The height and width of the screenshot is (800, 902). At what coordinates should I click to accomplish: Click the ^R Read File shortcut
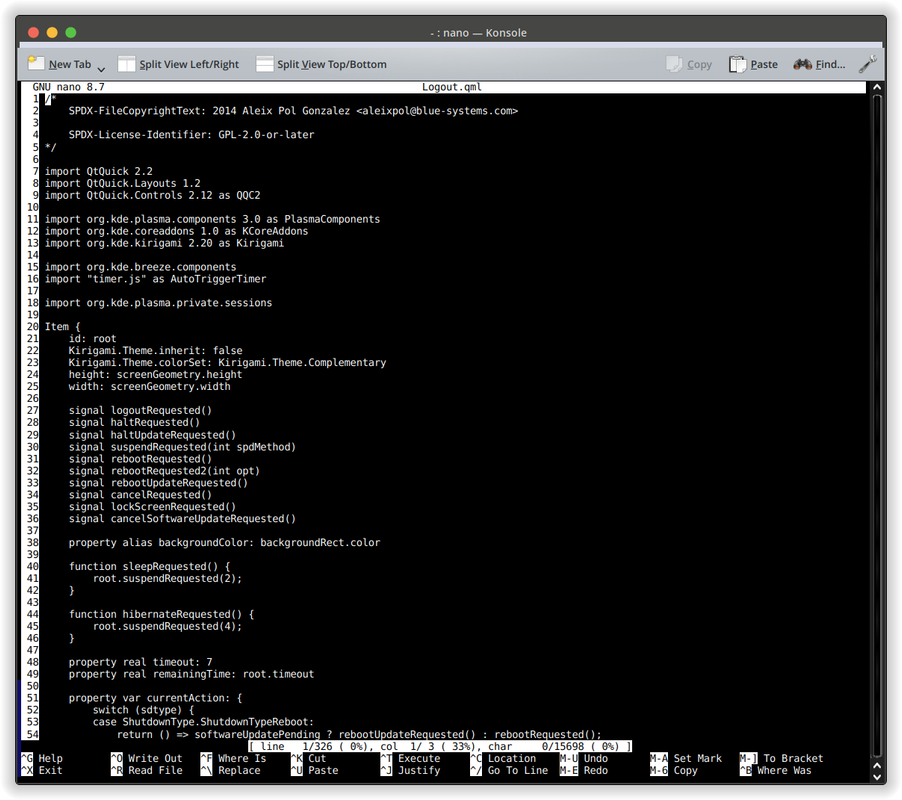[x=147, y=770]
